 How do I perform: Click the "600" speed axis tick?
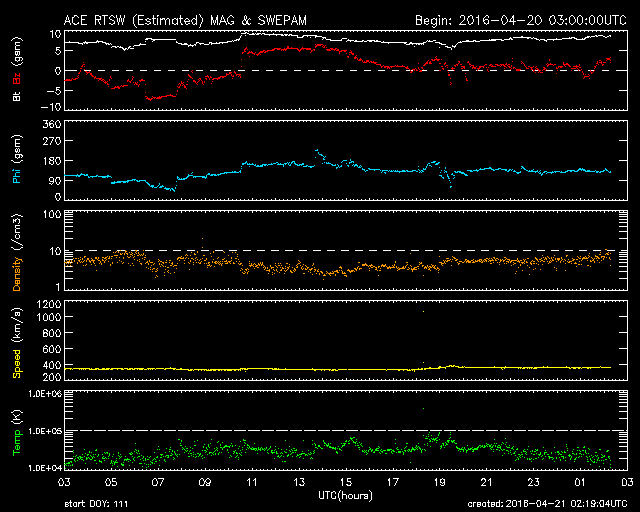click(52, 349)
